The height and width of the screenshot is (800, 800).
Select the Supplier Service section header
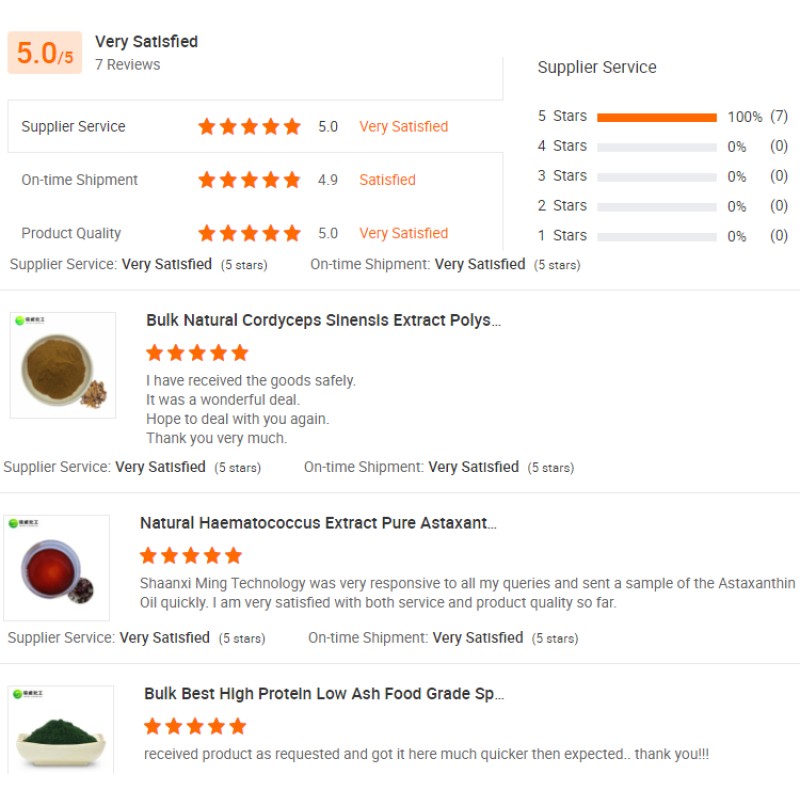tap(597, 67)
